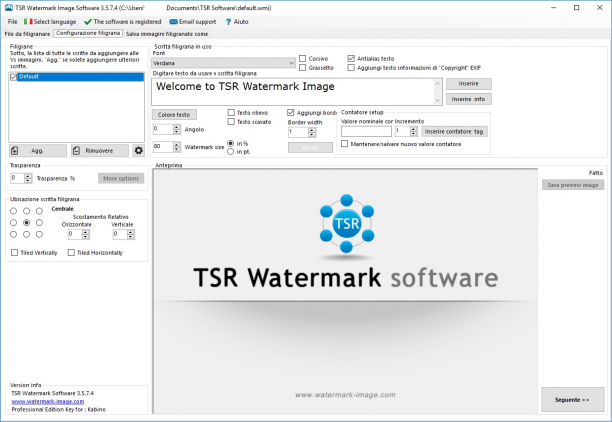Screen dimensions: 612x422
Task: Click the Trasparenza percentage stepper arrows
Action: point(28,178)
